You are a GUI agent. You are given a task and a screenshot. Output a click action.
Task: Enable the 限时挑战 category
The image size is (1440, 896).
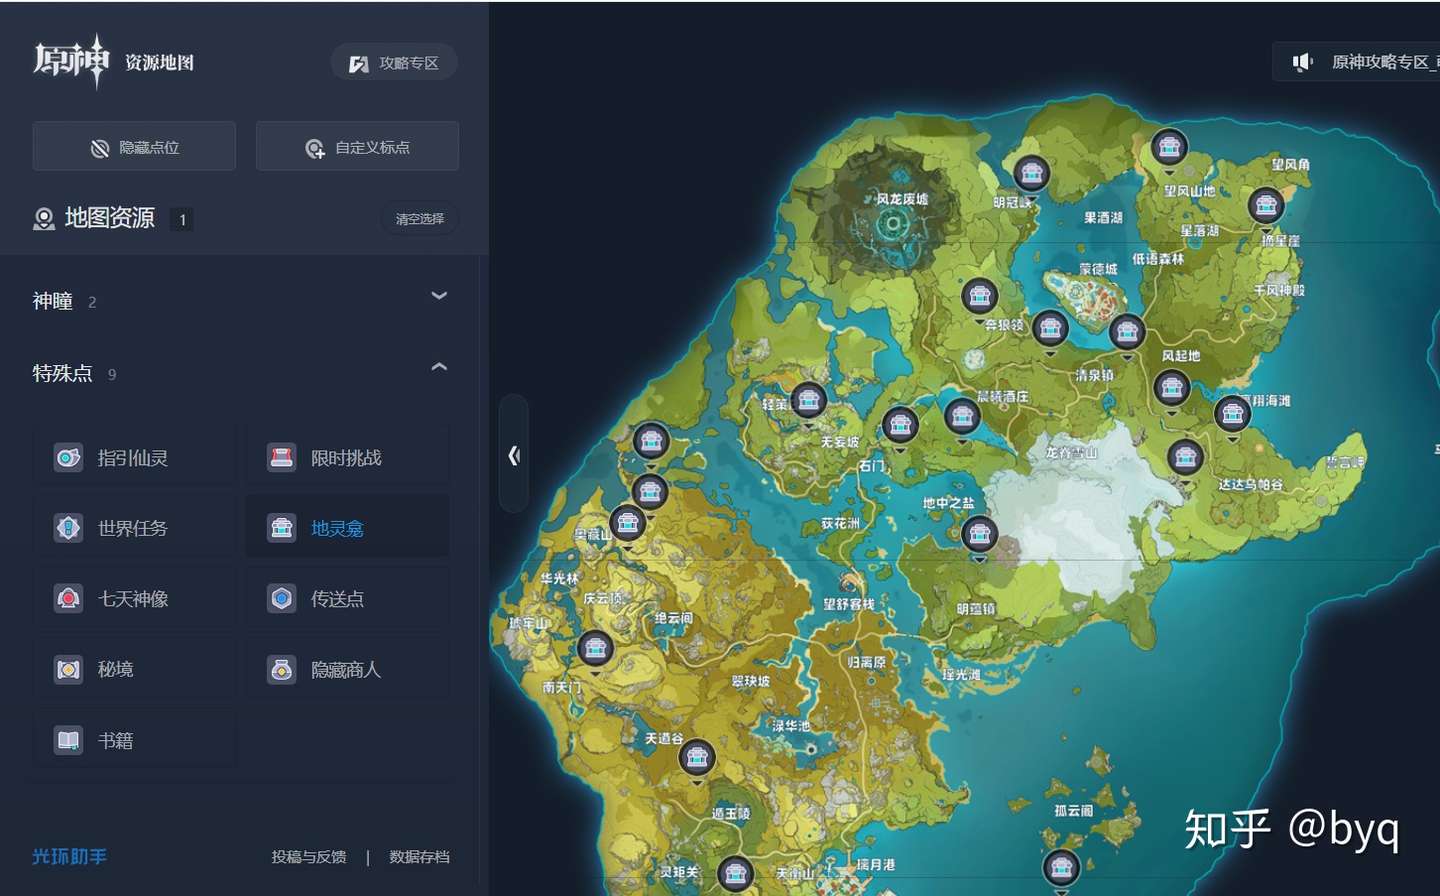(x=347, y=458)
